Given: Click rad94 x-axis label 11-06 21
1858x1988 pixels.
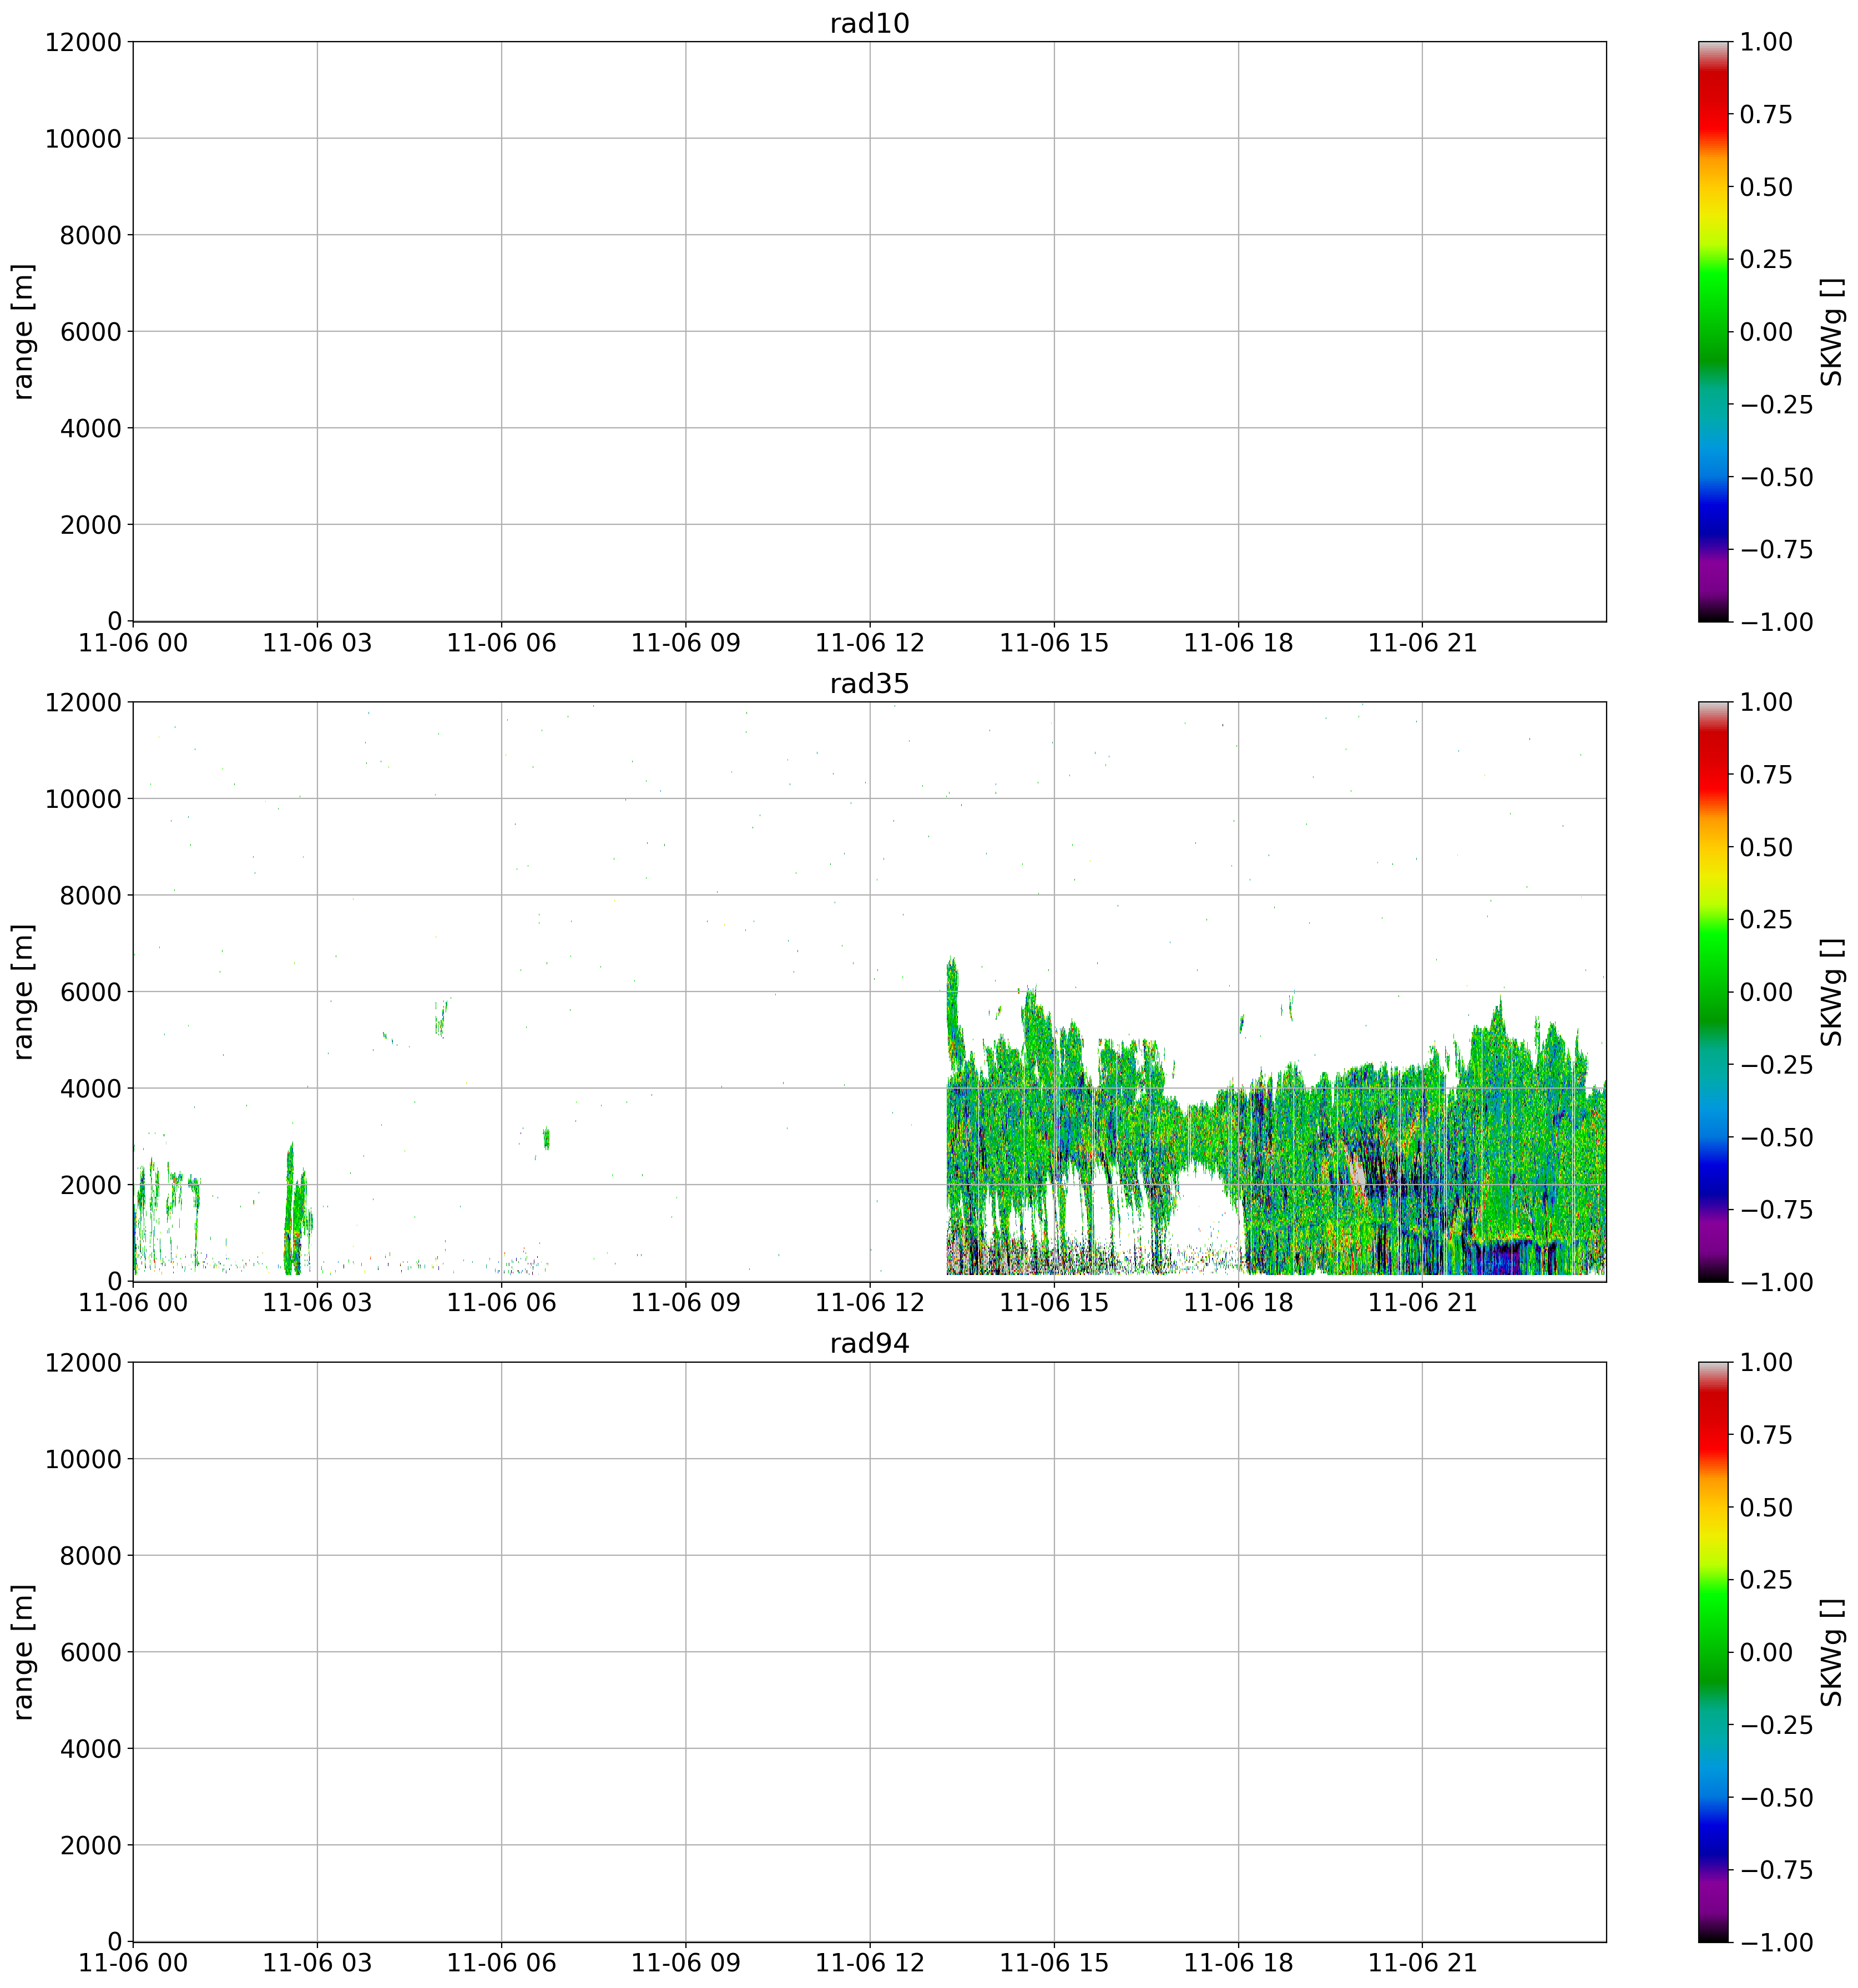Looking at the screenshot, I should [x=1422, y=1963].
